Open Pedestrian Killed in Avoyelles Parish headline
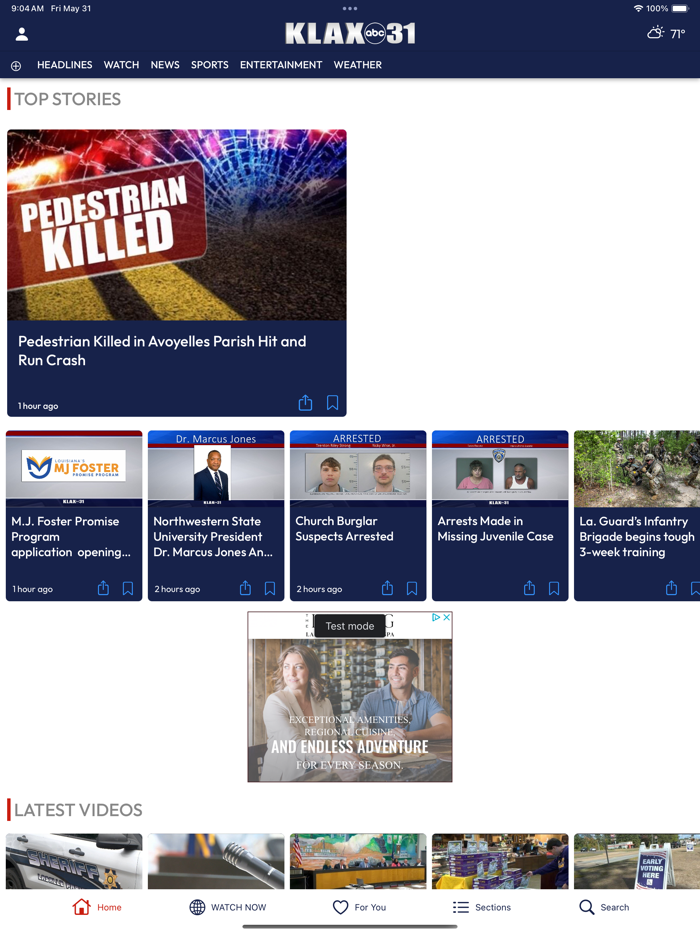The height and width of the screenshot is (934, 700). pos(162,351)
